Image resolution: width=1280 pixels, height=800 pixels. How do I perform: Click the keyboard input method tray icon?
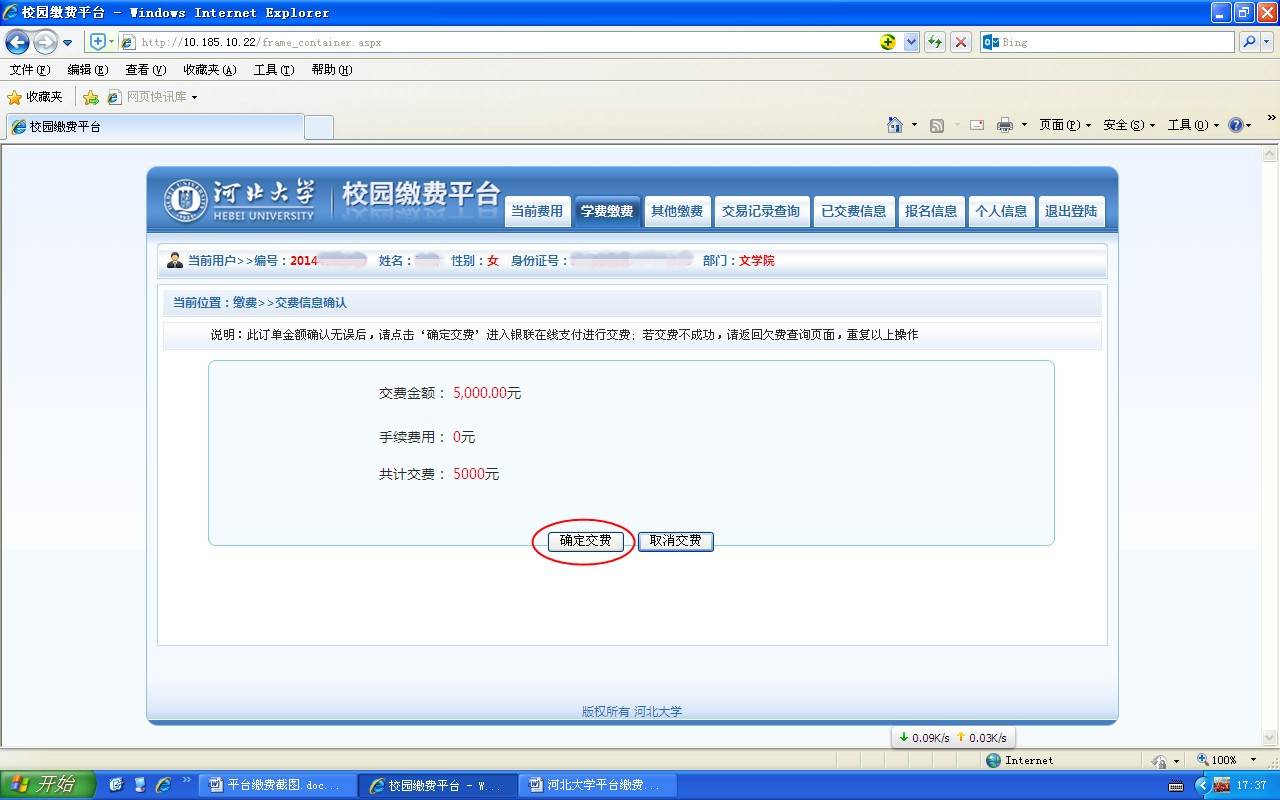1176,786
